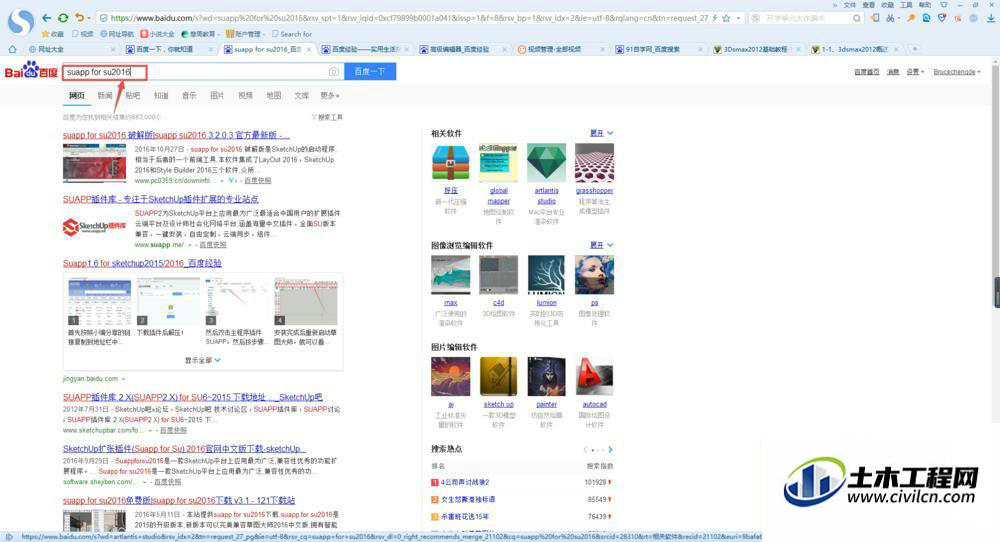Viewport: 1000px width, 542px height.
Task: Click the bookmark star in address bar
Action: pyautogui.click(x=726, y=18)
